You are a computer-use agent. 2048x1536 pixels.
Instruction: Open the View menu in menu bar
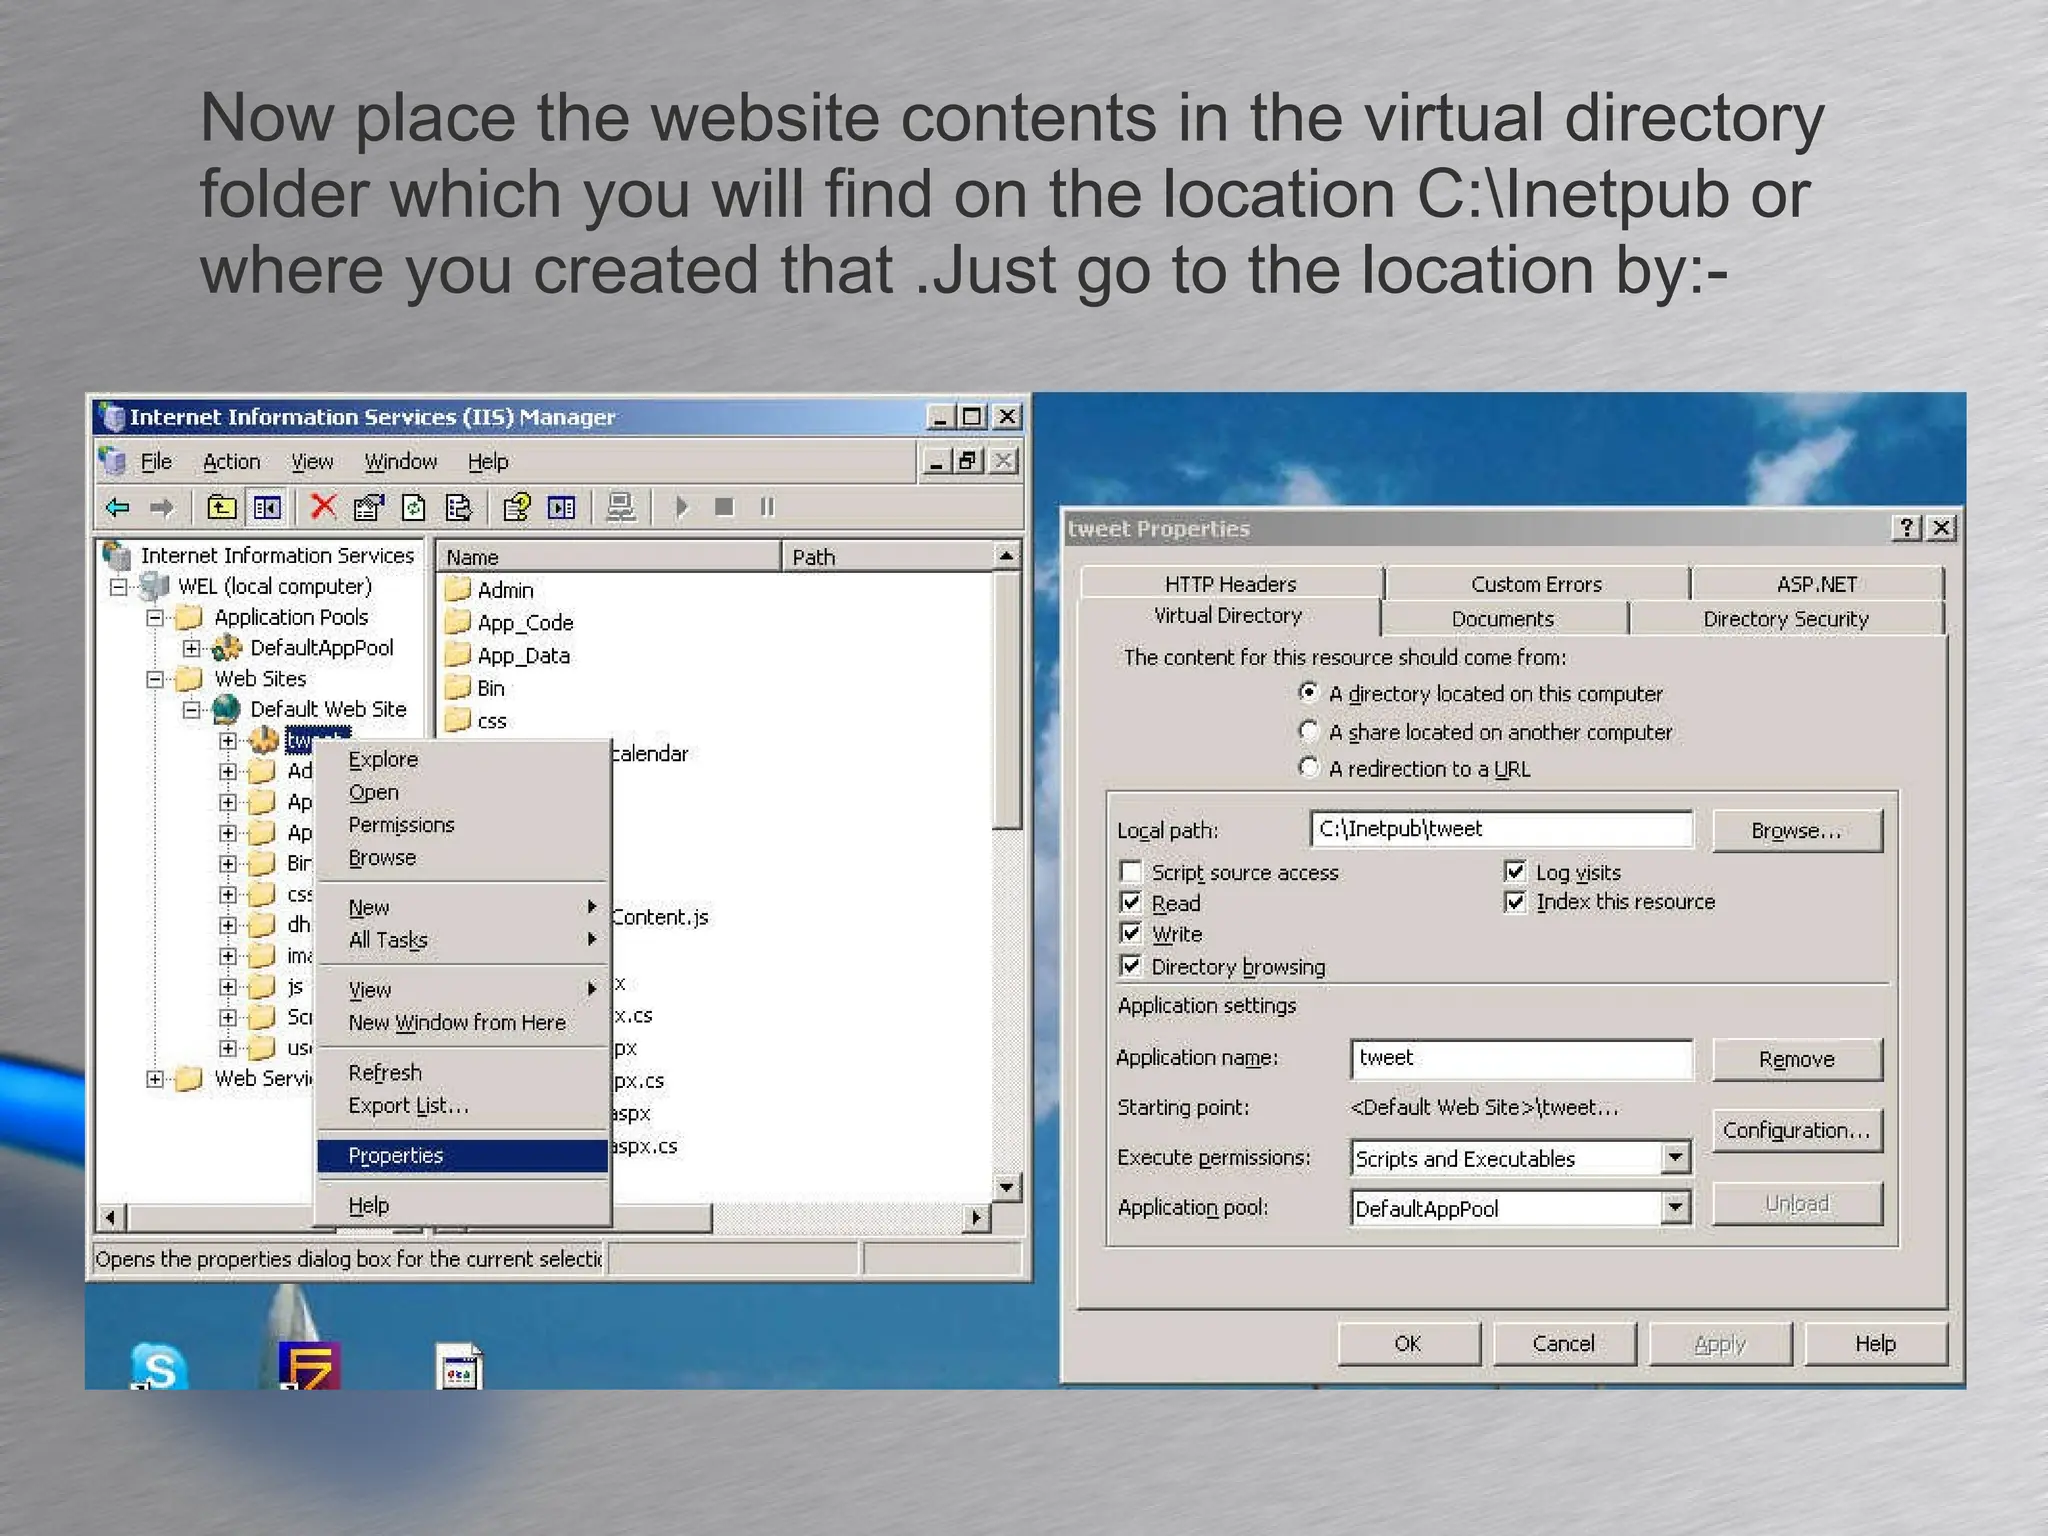(312, 462)
